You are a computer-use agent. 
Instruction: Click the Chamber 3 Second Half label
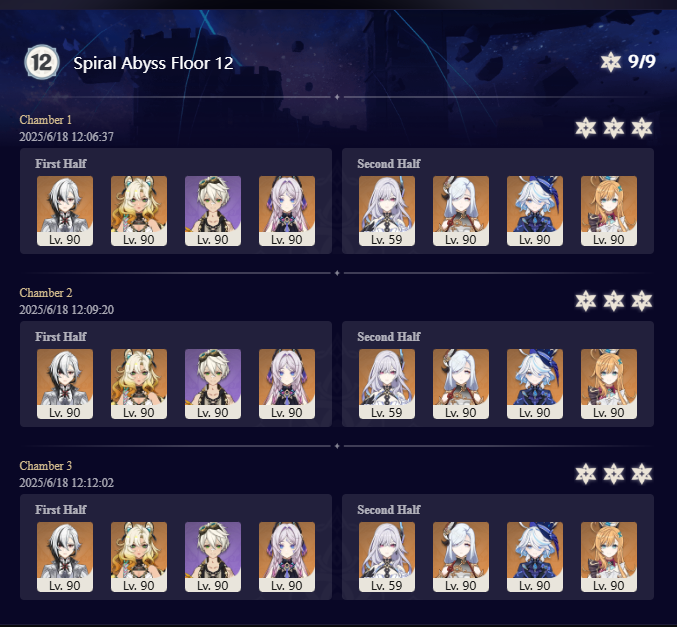389,510
